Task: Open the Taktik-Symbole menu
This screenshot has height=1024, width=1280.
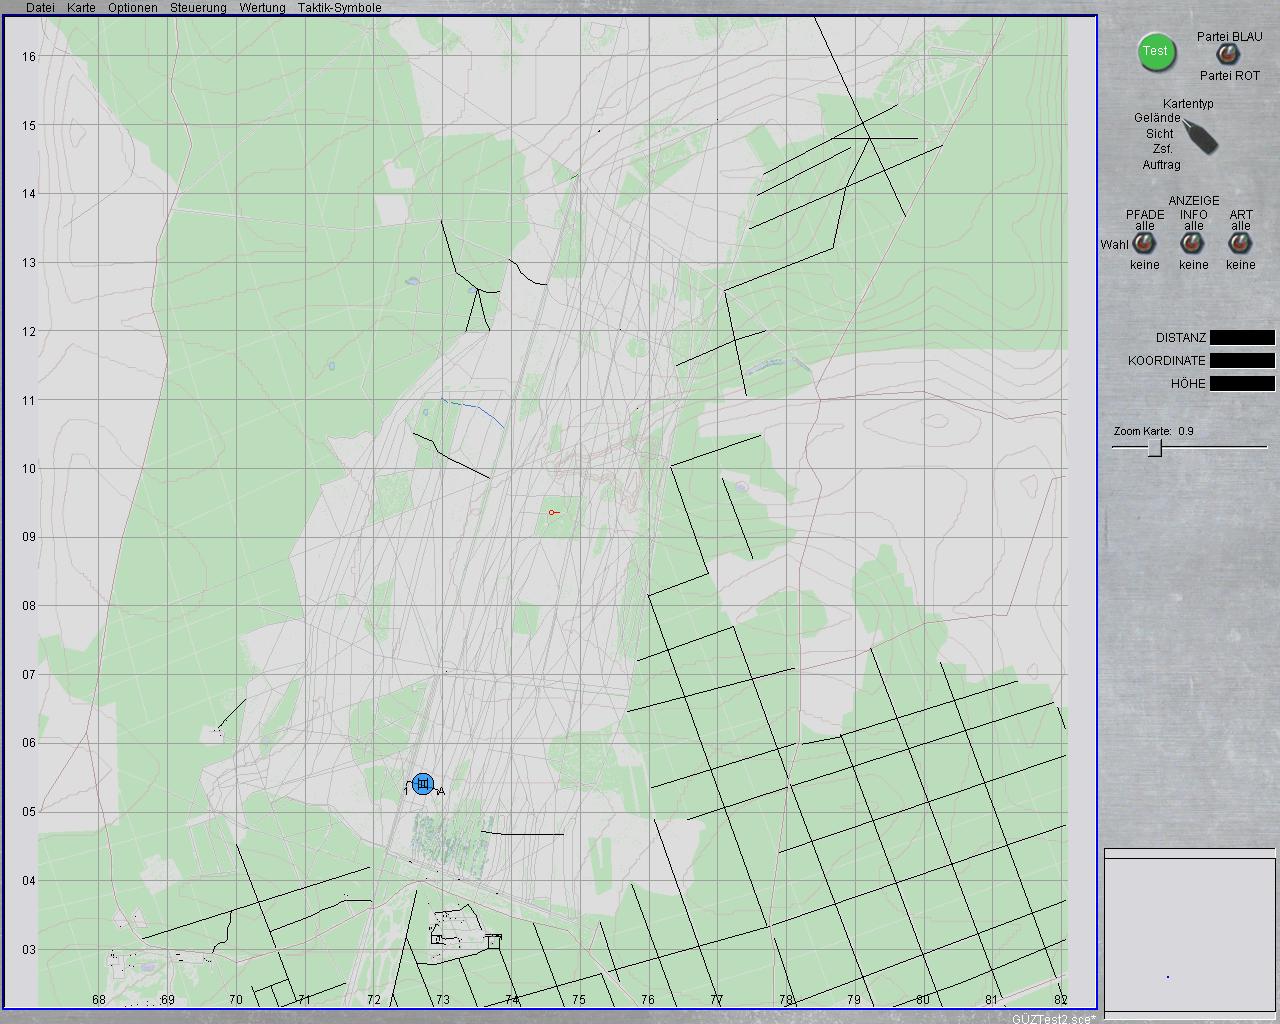Action: pos(339,8)
